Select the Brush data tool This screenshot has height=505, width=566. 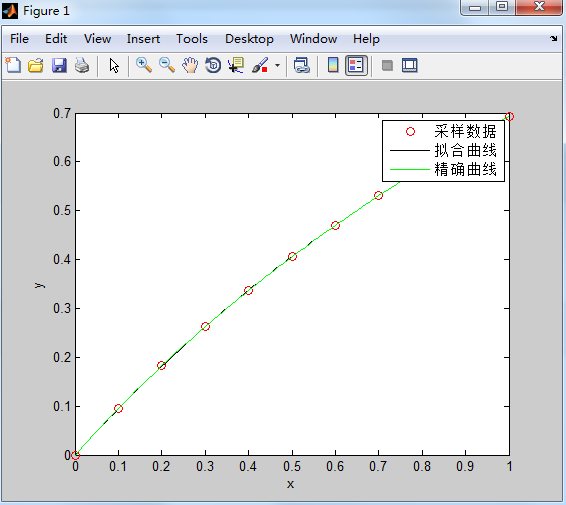coord(260,65)
